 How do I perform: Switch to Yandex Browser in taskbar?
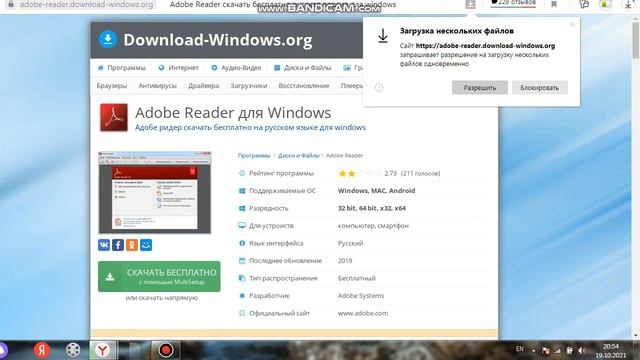pos(103,350)
